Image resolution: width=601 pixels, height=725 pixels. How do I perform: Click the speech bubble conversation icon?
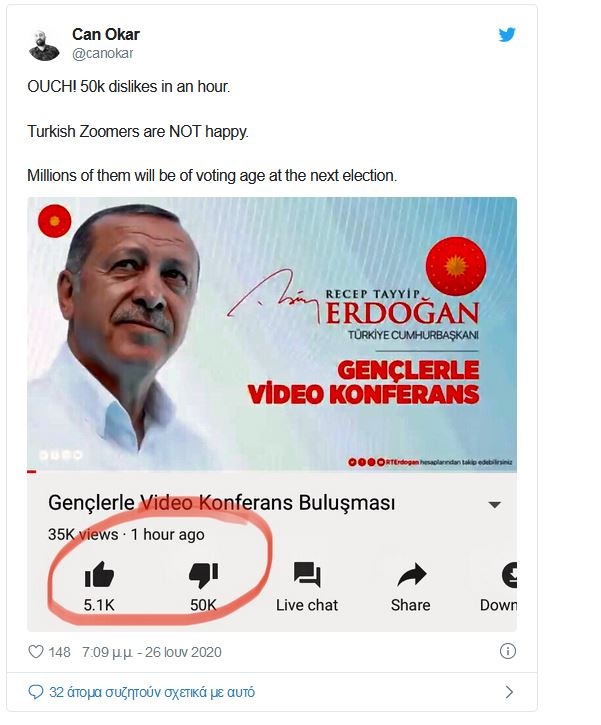[x=36, y=692]
